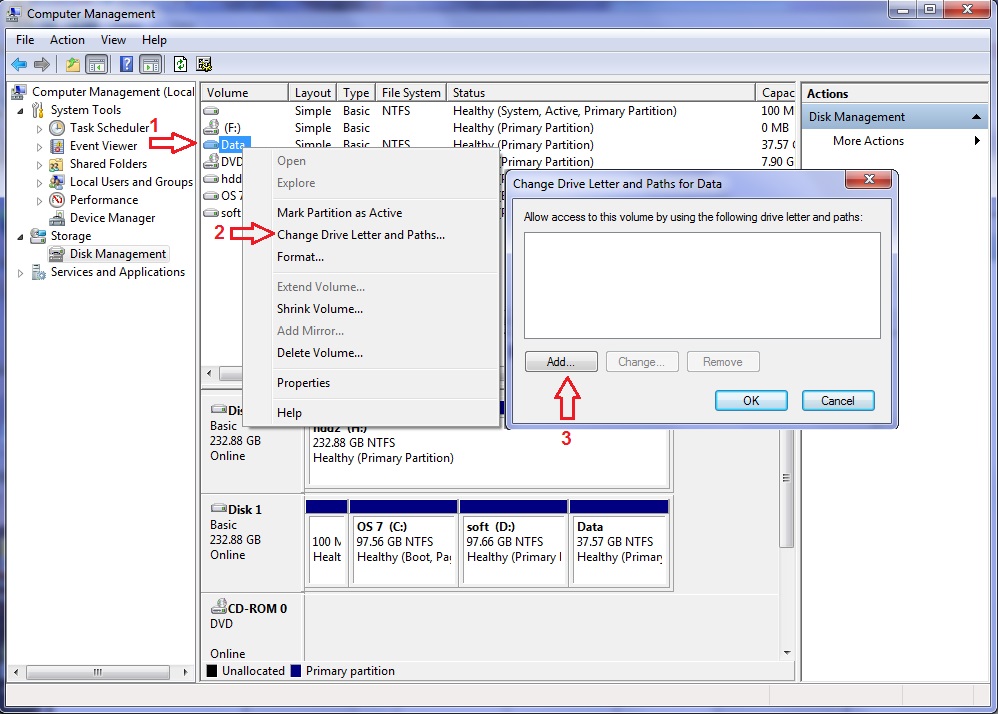
Task: Collapse the Disk Management actions section
Action: pyautogui.click(x=976, y=117)
